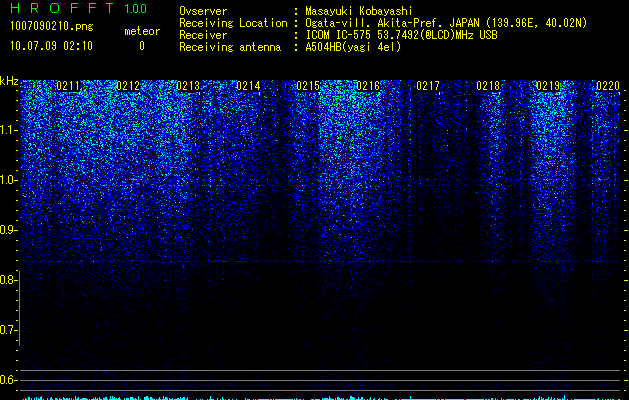Viewport: 629px width, 400px height.
Task: Click the 1.1 kHz axis label
Action: coord(9,130)
